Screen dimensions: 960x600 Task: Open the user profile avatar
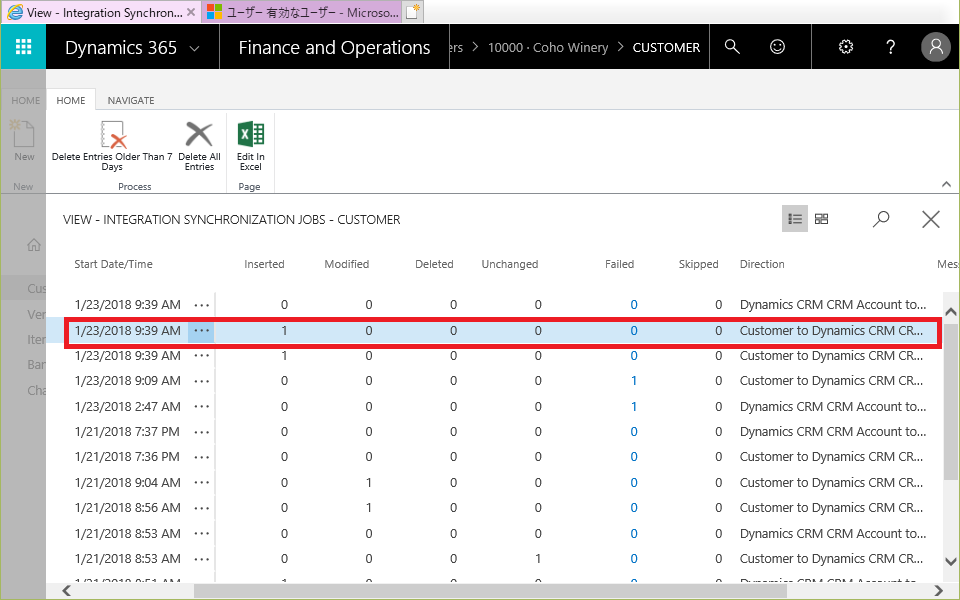tap(936, 47)
